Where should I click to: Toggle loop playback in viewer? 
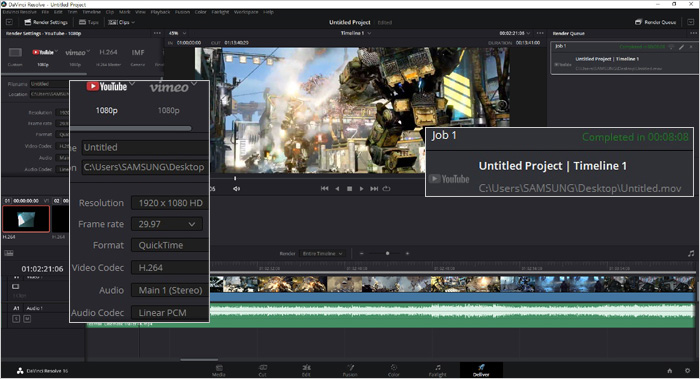(387, 189)
